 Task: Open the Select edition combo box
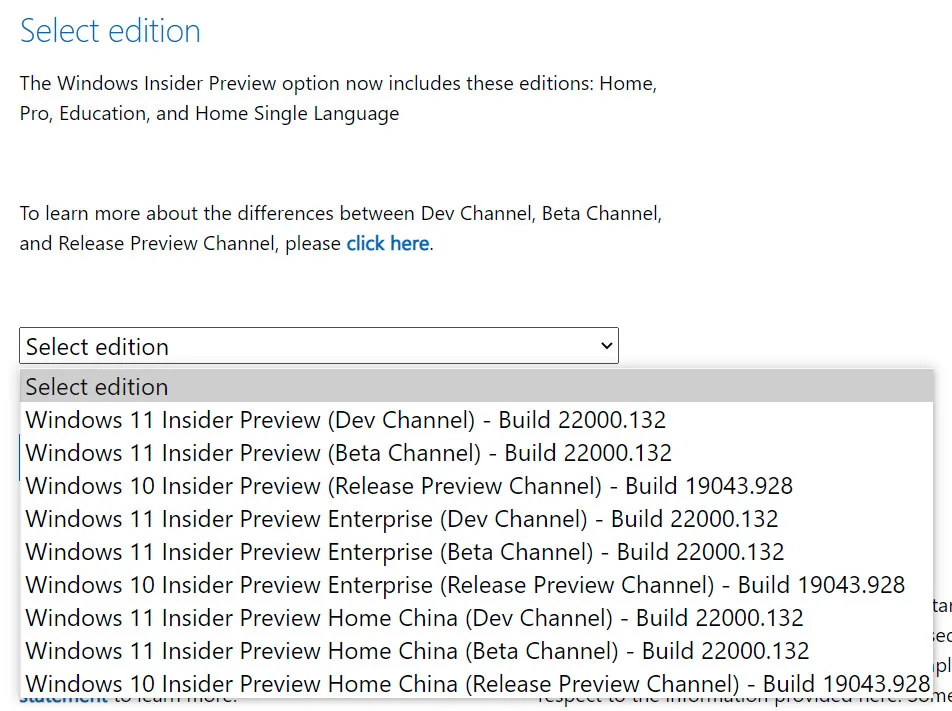(x=319, y=346)
